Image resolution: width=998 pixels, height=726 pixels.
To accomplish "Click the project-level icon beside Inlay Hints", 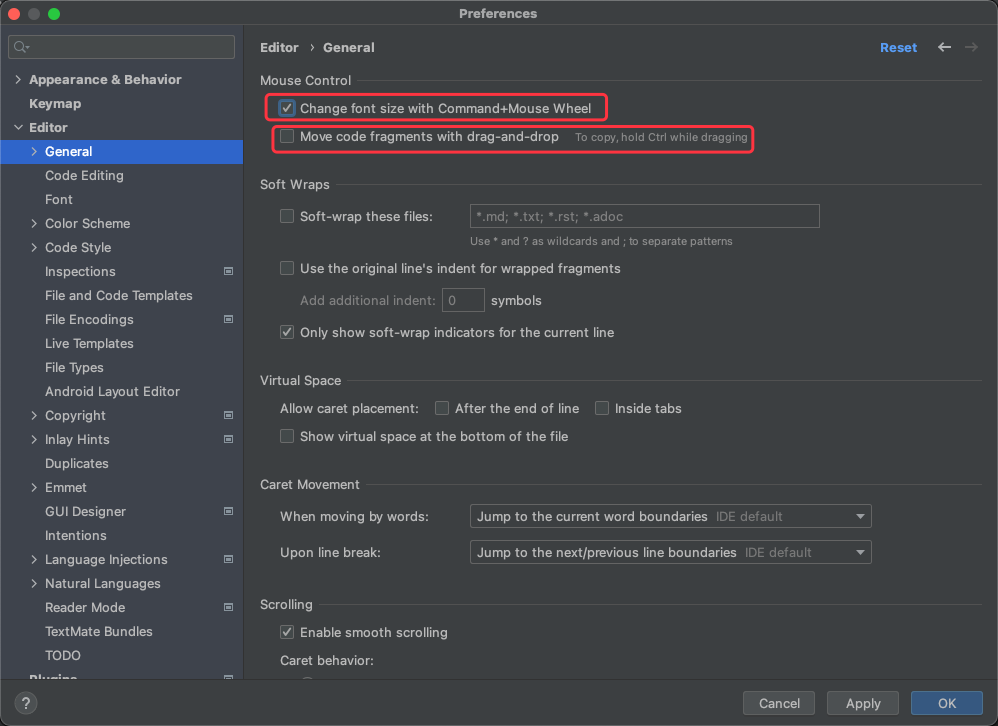I will [228, 439].
